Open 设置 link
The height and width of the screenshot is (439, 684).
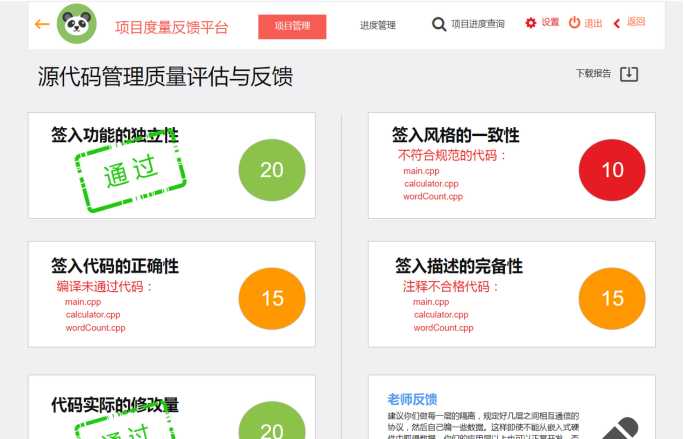550,22
